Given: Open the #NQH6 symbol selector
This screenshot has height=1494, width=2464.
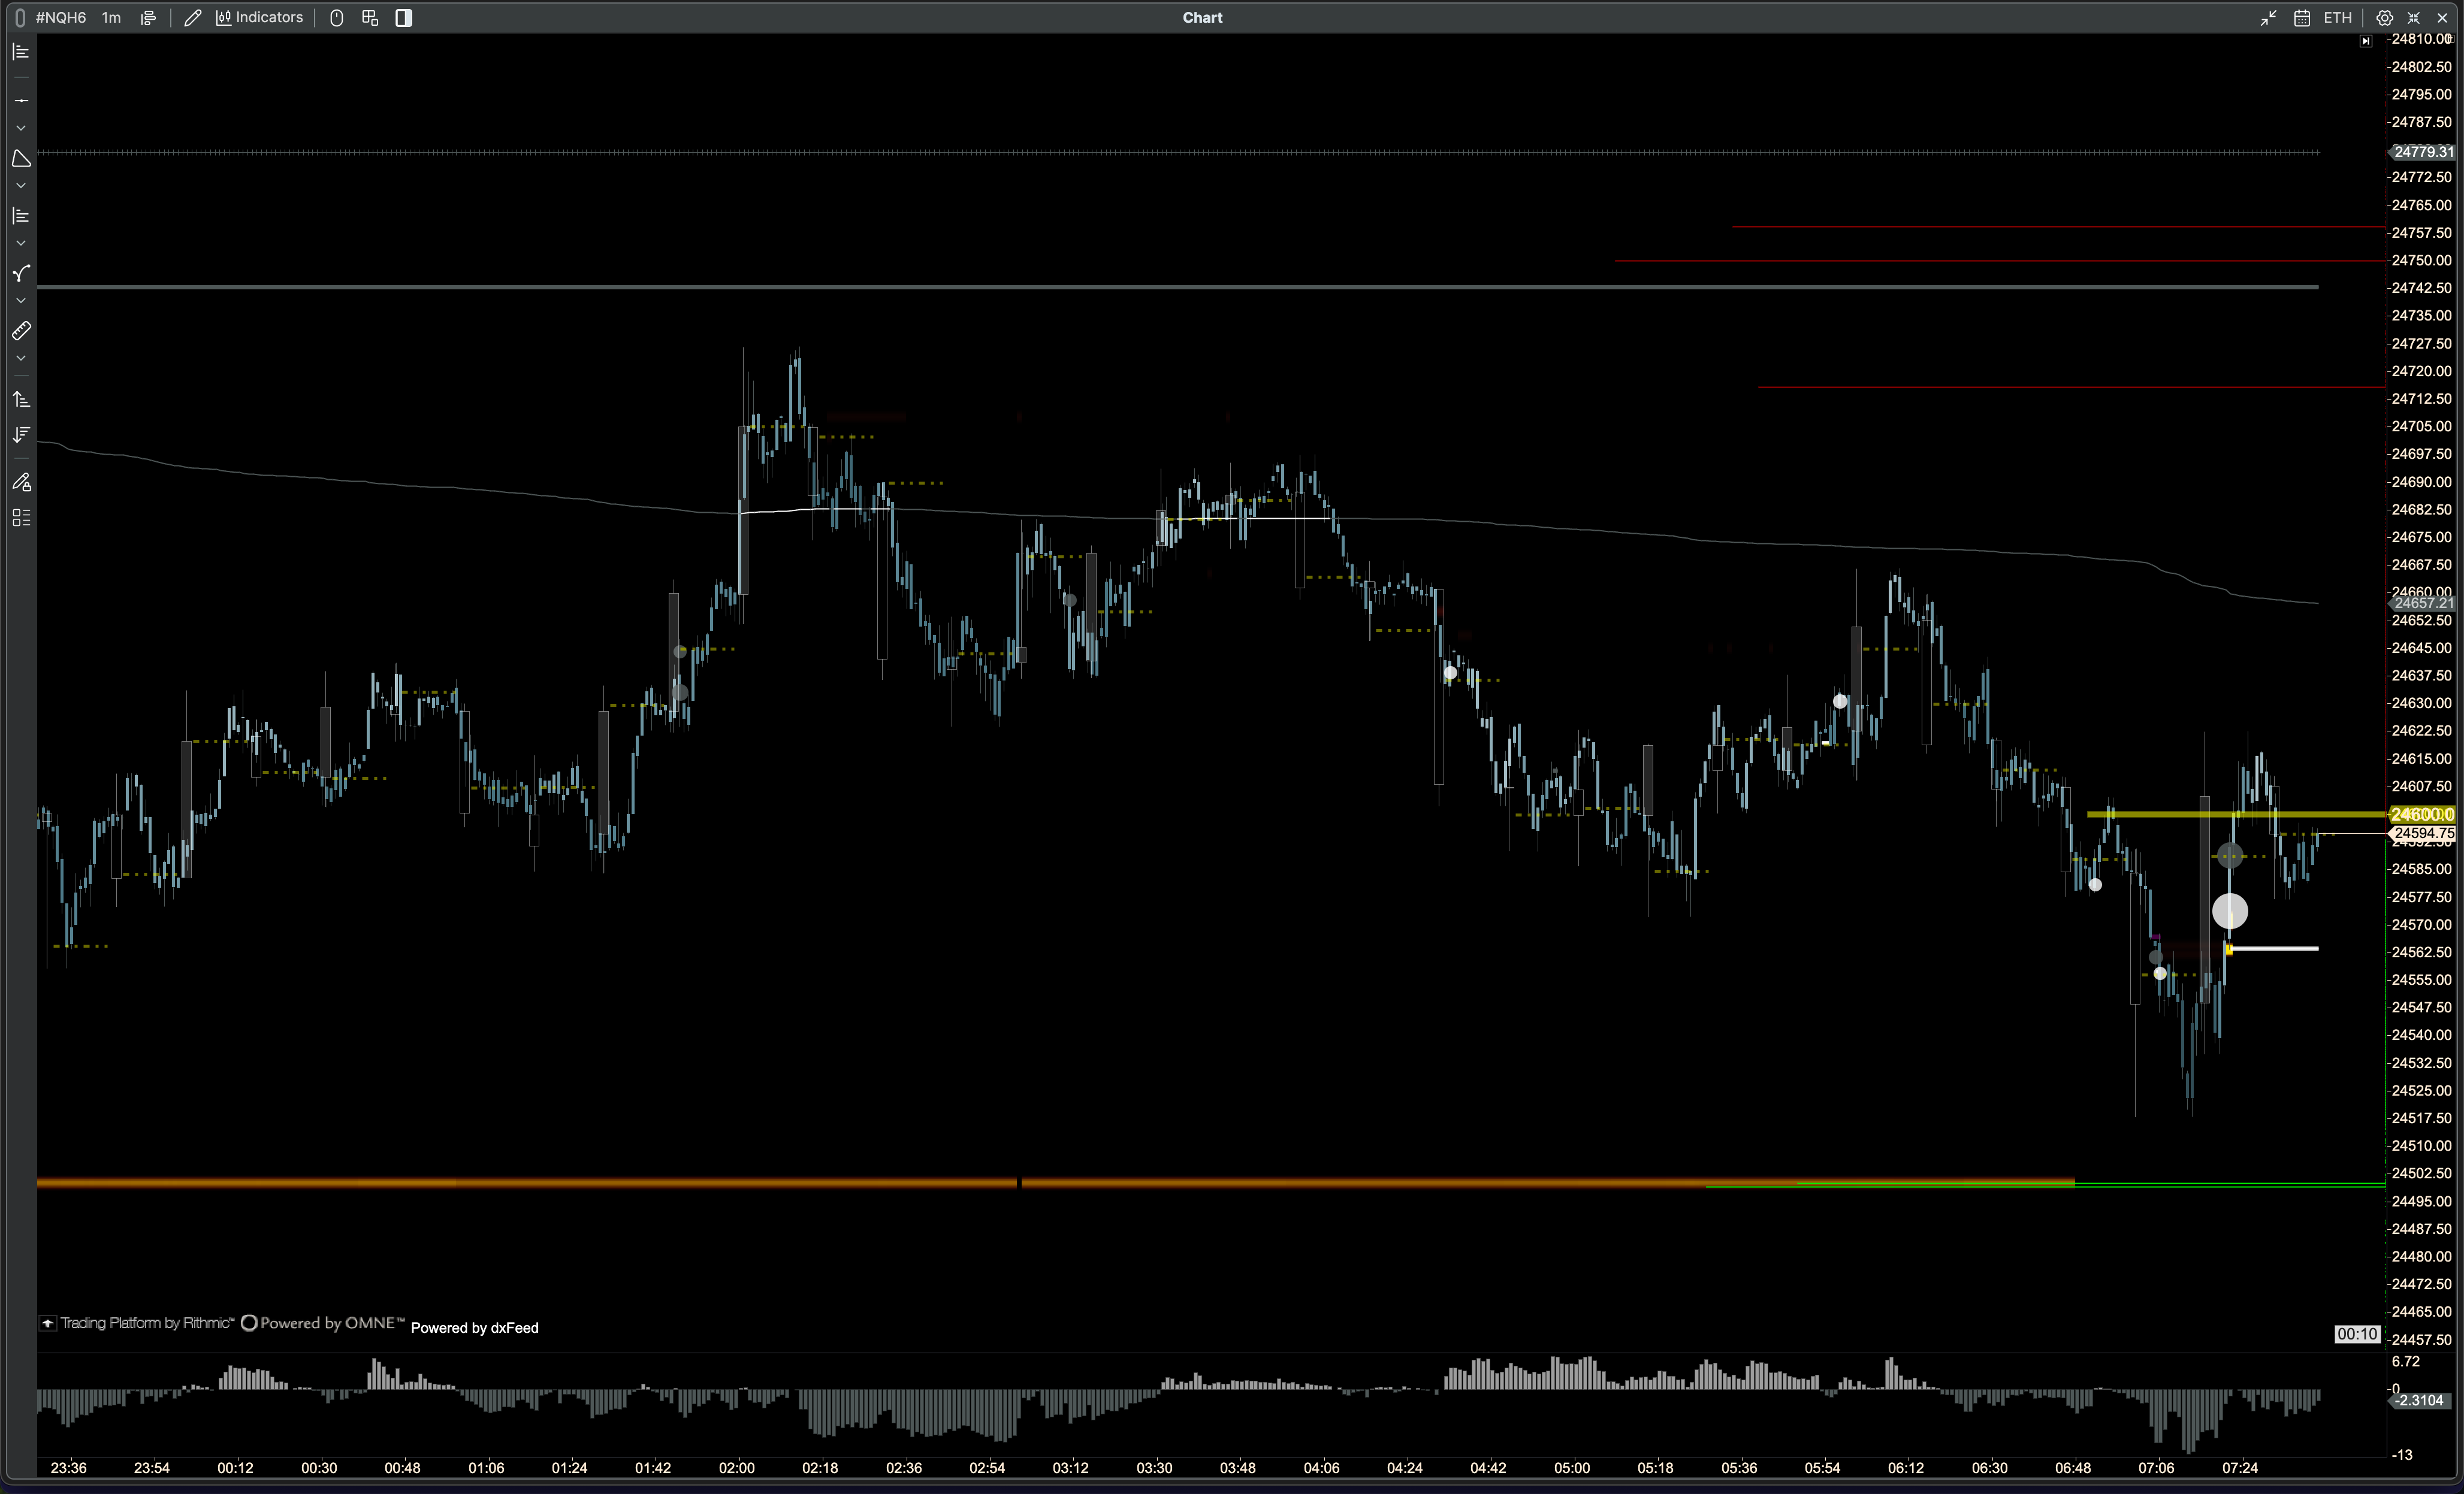Looking at the screenshot, I should (x=60, y=18).
